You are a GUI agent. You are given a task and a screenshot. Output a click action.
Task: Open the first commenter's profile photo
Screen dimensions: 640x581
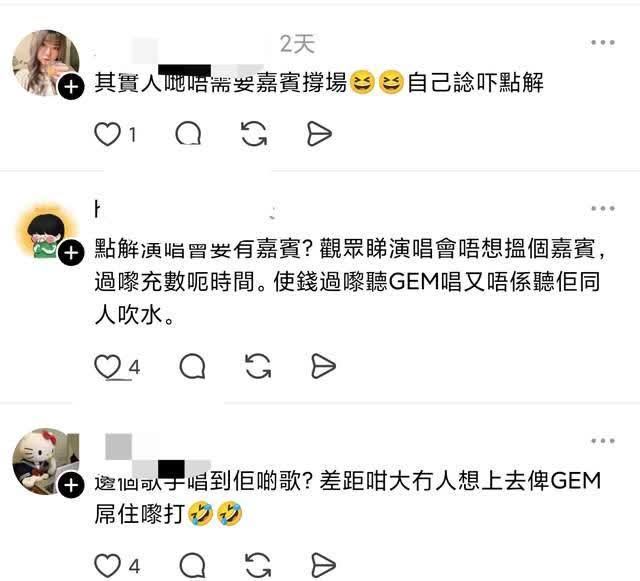pos(46,63)
